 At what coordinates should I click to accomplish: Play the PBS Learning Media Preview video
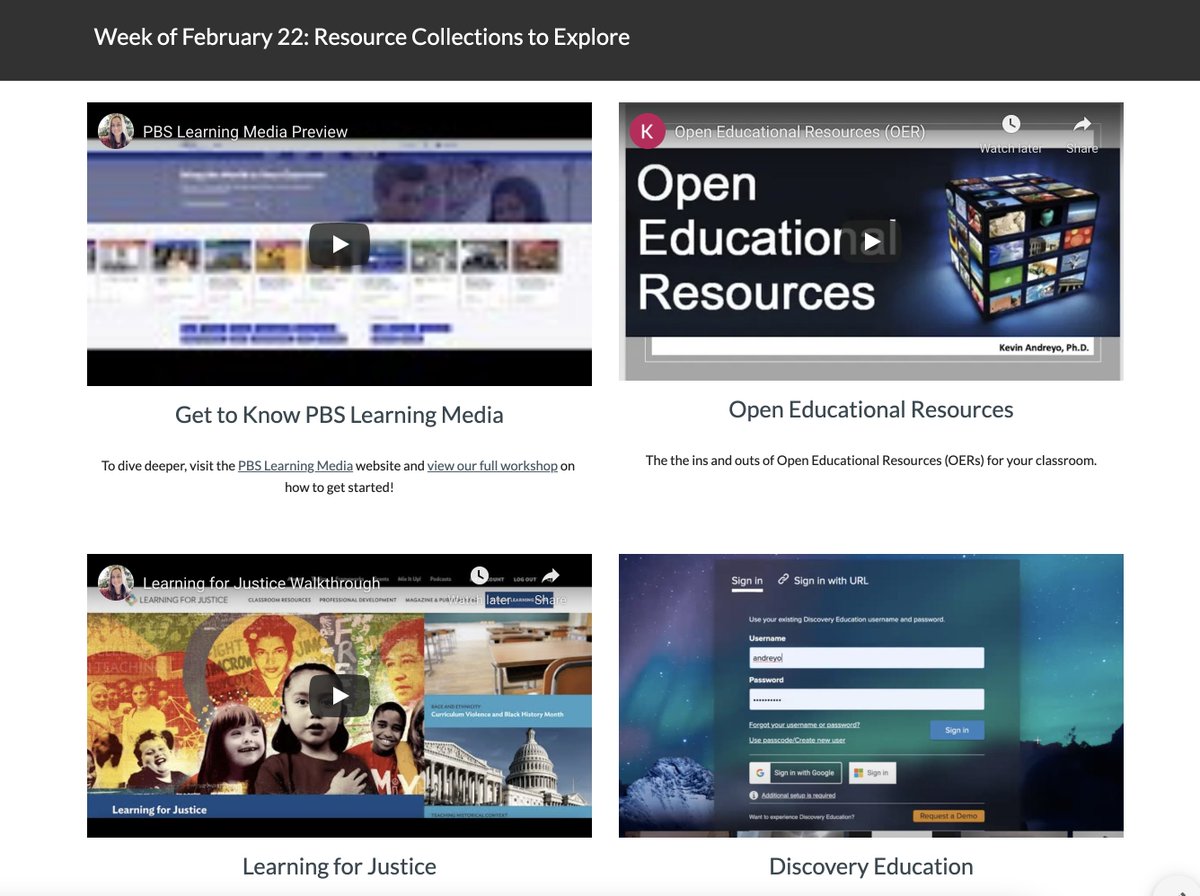click(x=339, y=243)
